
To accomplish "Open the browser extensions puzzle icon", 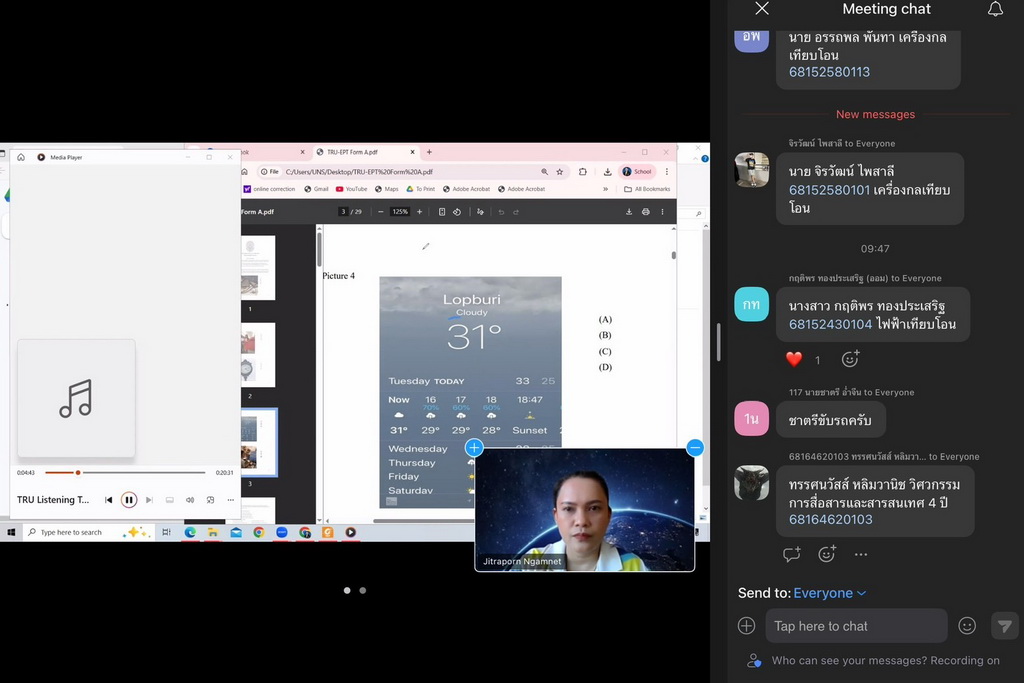I will click(x=583, y=172).
